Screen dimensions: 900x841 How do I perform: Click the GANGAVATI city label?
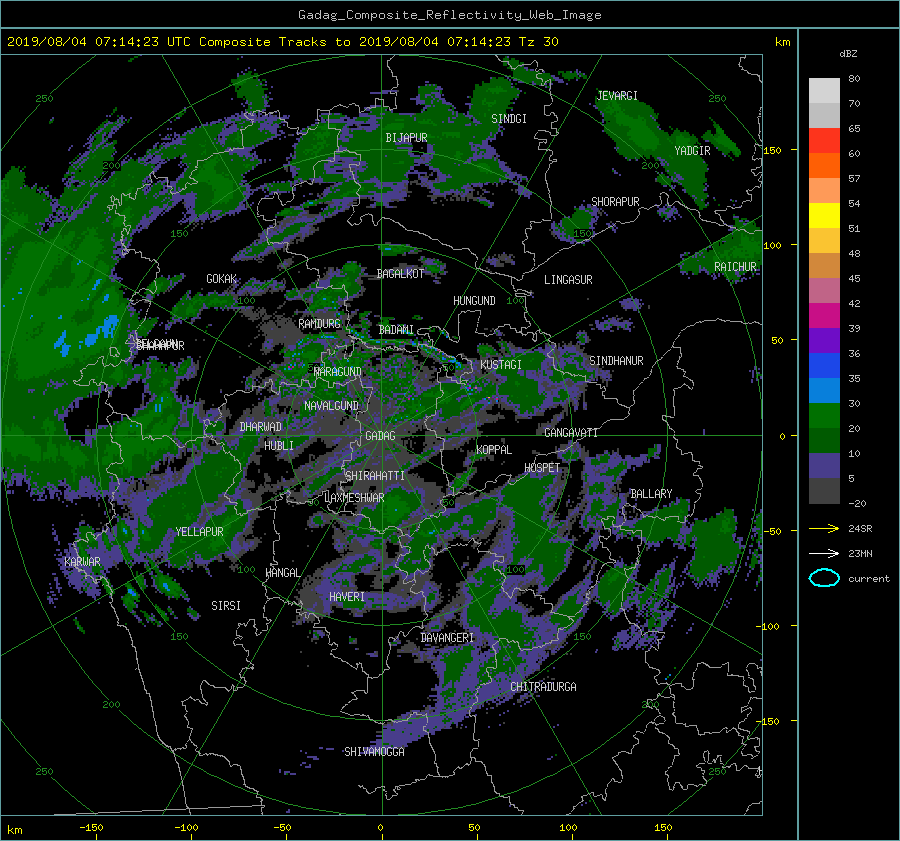tap(571, 433)
